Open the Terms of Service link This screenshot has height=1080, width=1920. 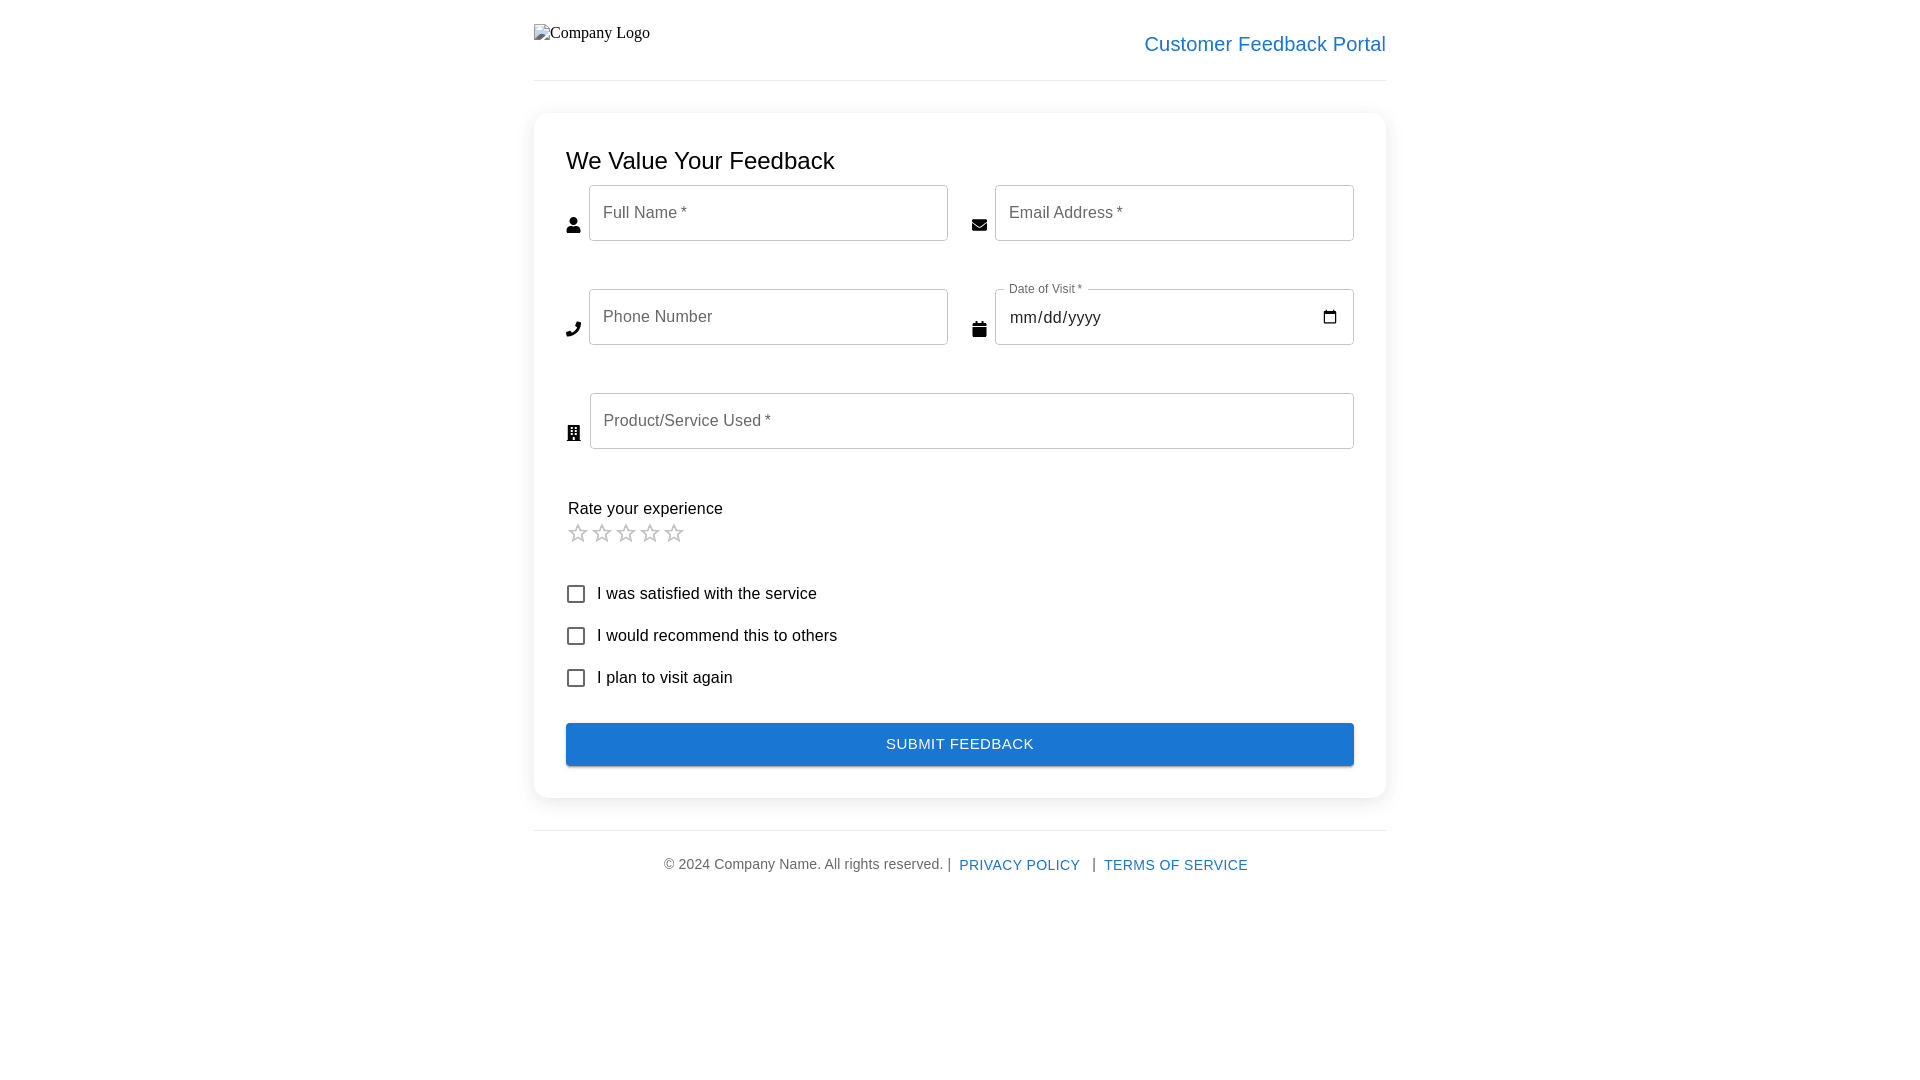coord(1175,865)
